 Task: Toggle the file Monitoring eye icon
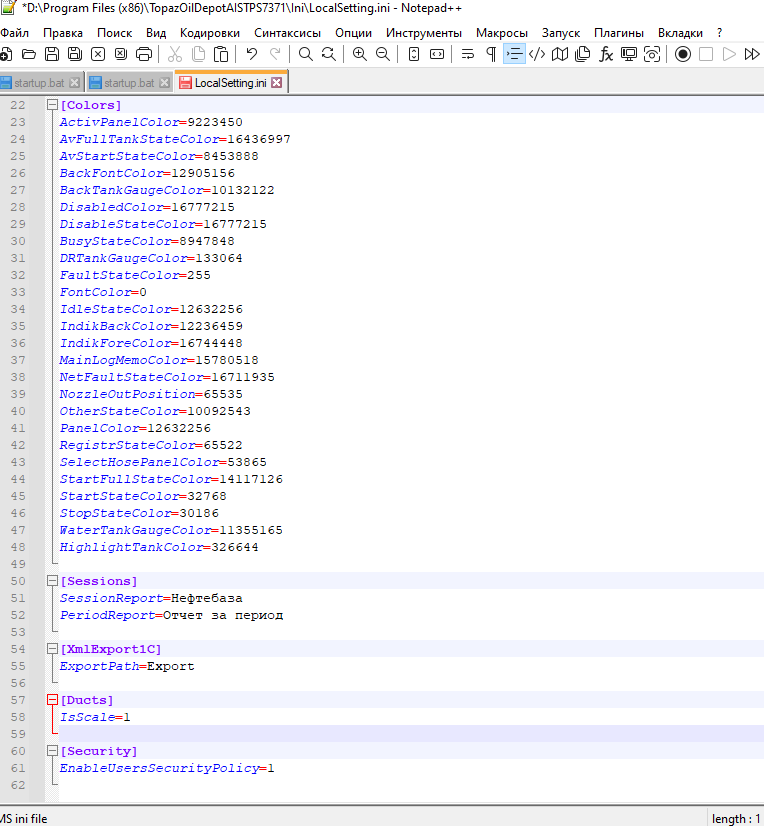coord(652,54)
